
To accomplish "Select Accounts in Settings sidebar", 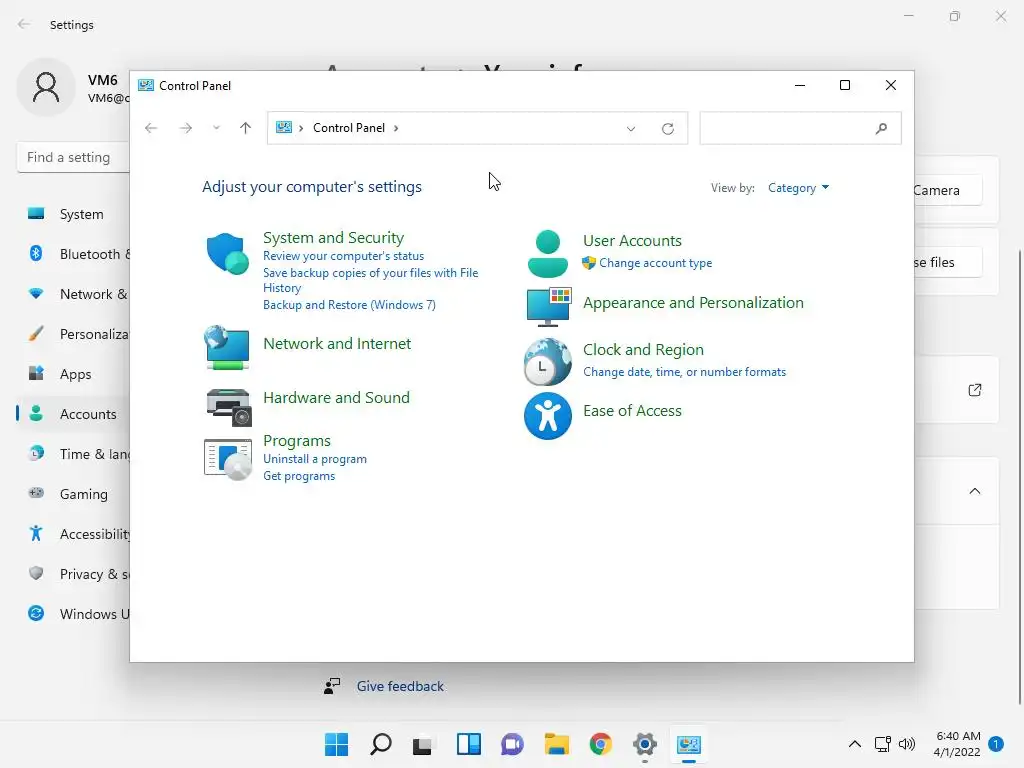I will pyautogui.click(x=73, y=414).
